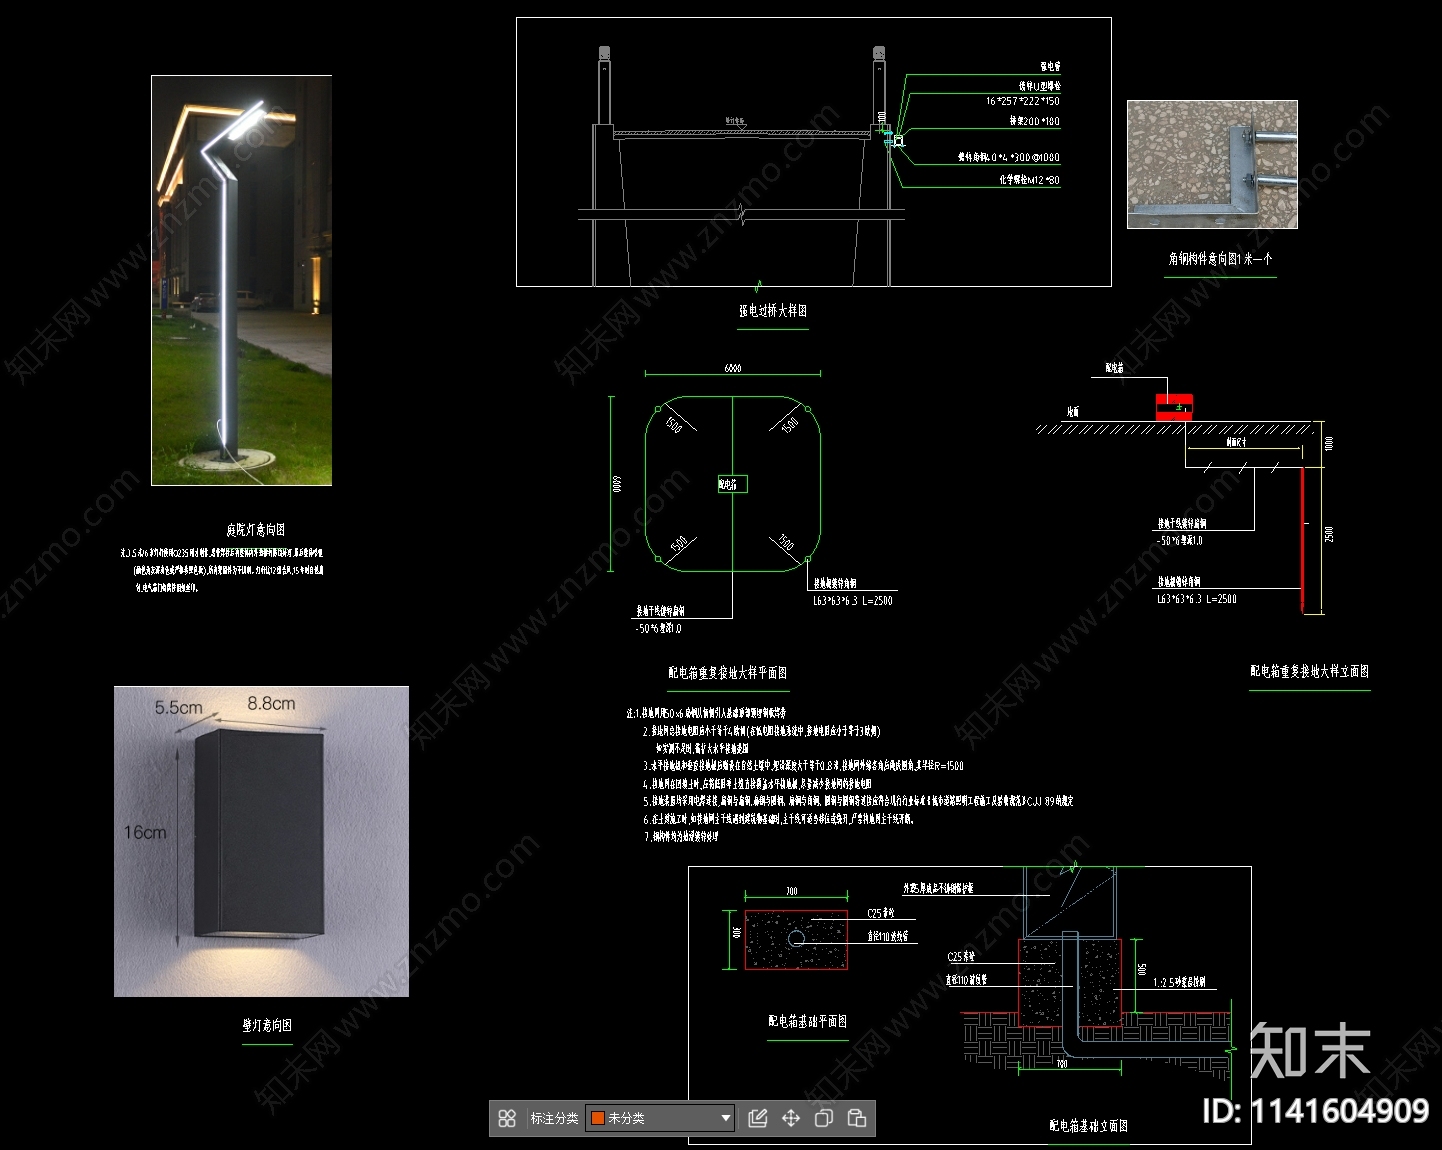Click the copy (overlapping squares) icon
The height and width of the screenshot is (1150, 1442).
click(x=824, y=1118)
